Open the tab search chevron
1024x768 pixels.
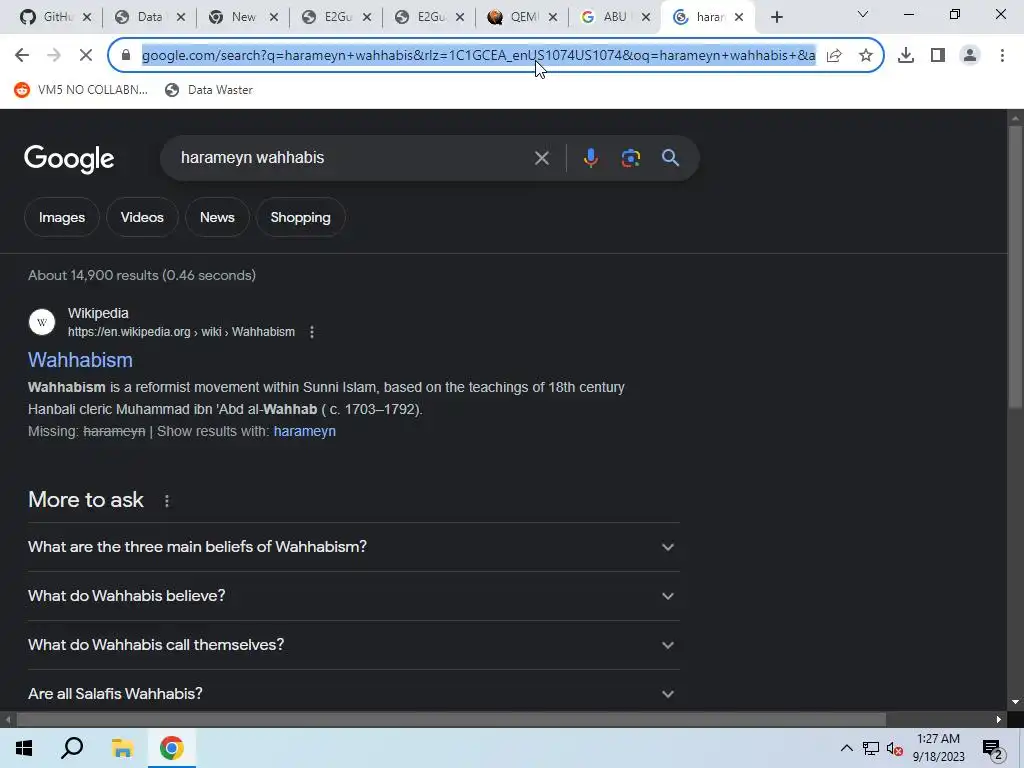tap(863, 14)
